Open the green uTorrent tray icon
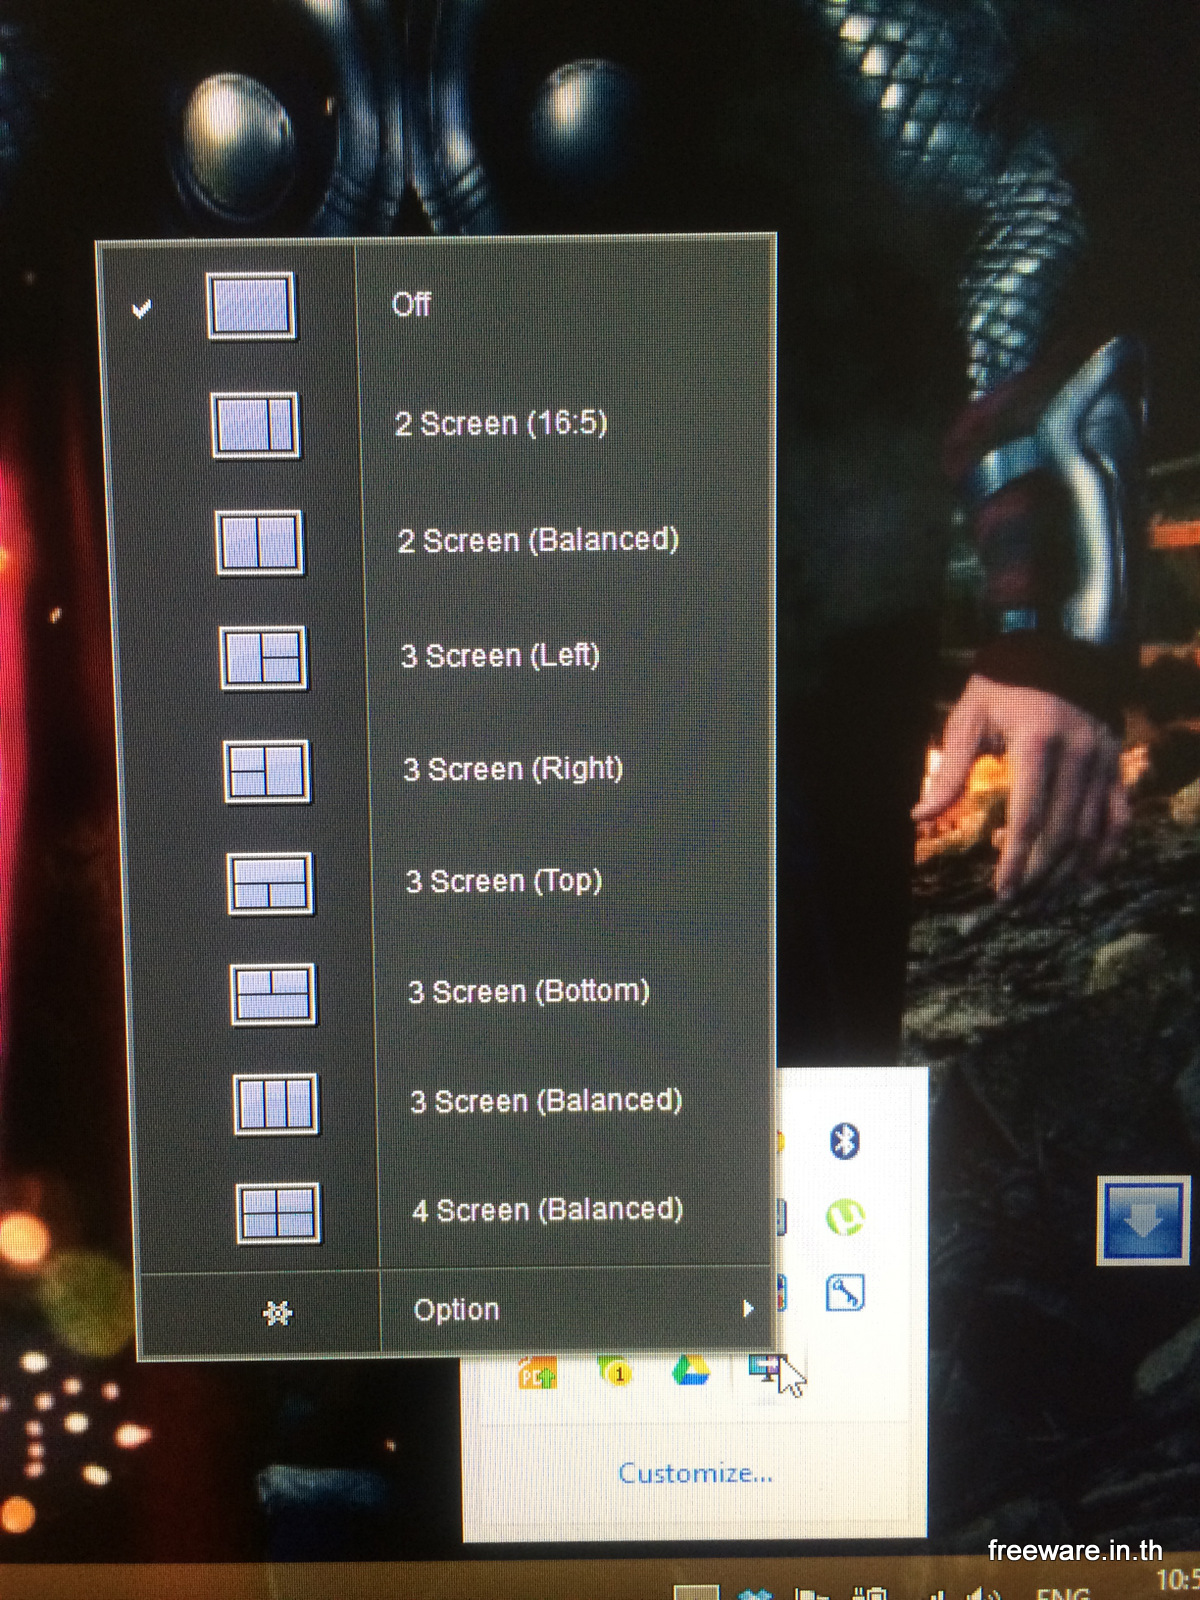1200x1600 pixels. 845,1217
